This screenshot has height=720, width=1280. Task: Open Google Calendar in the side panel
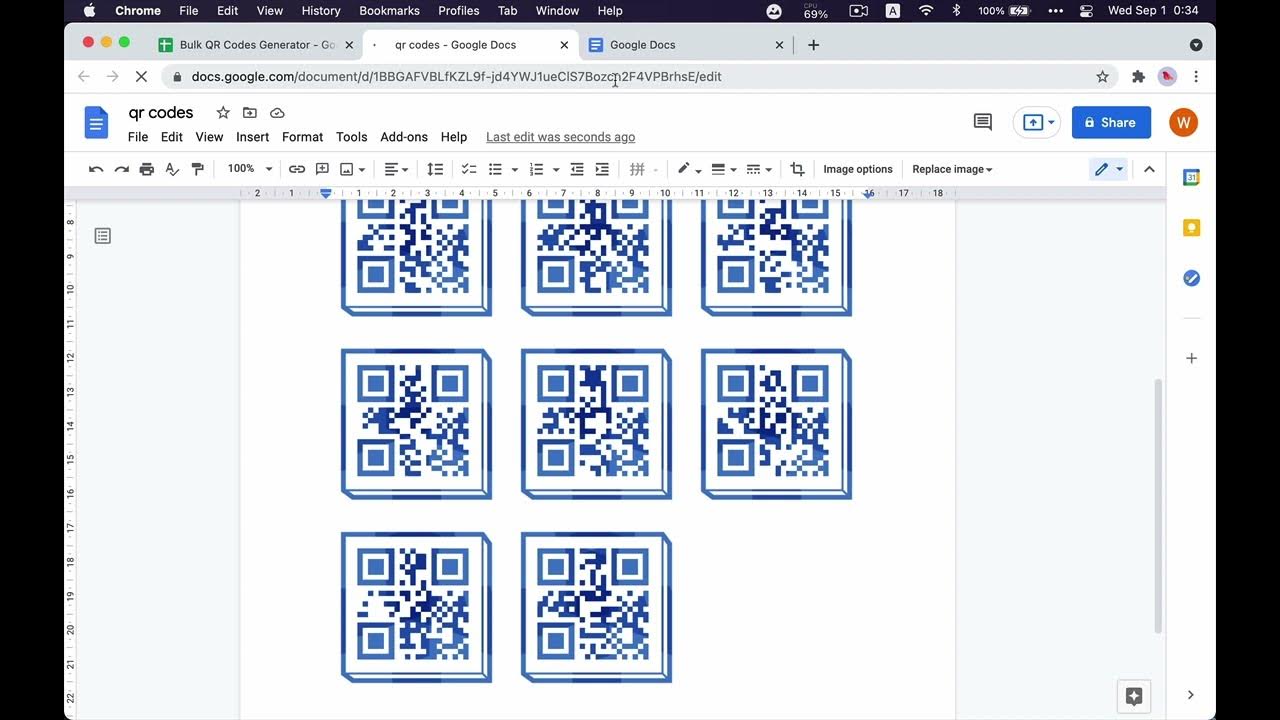(1191, 177)
